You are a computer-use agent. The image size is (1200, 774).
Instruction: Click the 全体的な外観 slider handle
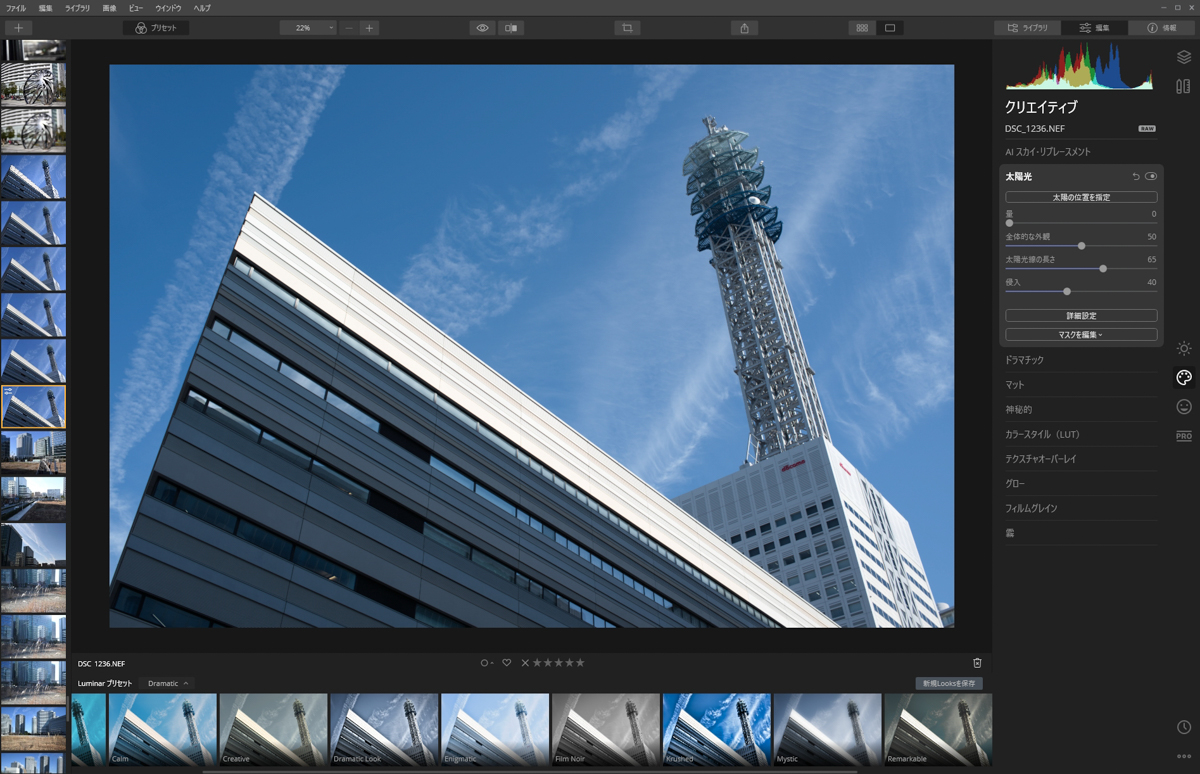click(1081, 246)
